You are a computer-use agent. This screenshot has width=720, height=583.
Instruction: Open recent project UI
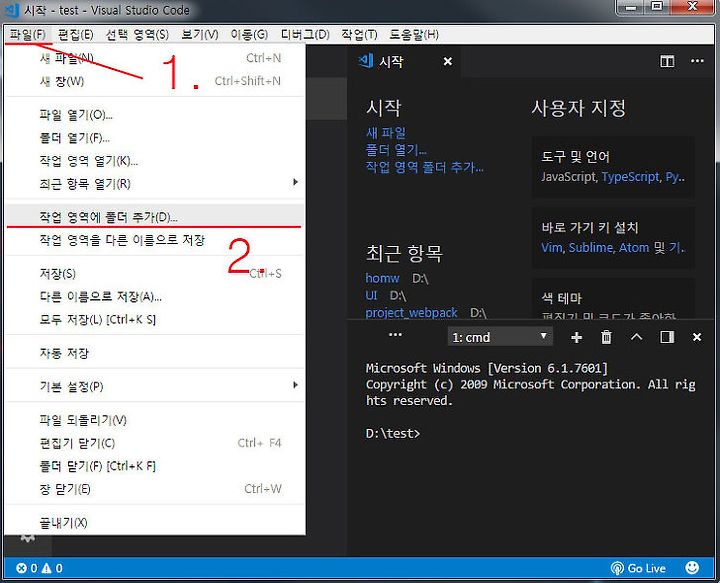[371, 295]
